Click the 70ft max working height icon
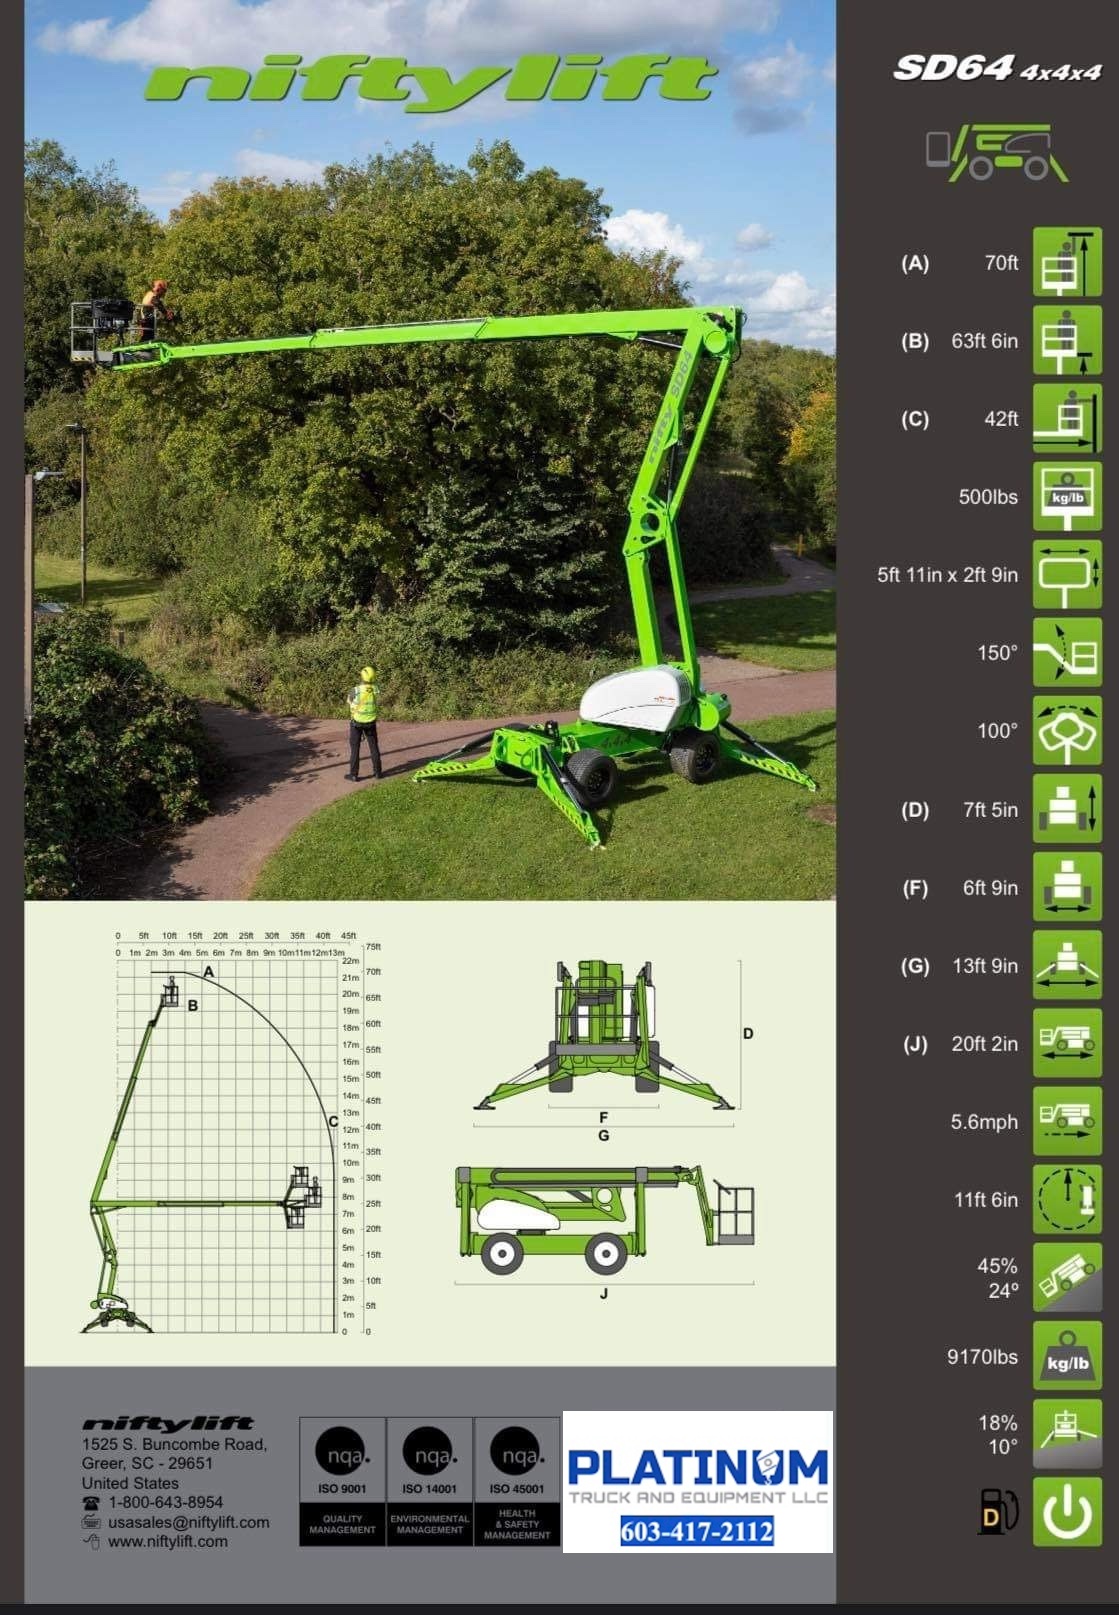 click(1066, 262)
